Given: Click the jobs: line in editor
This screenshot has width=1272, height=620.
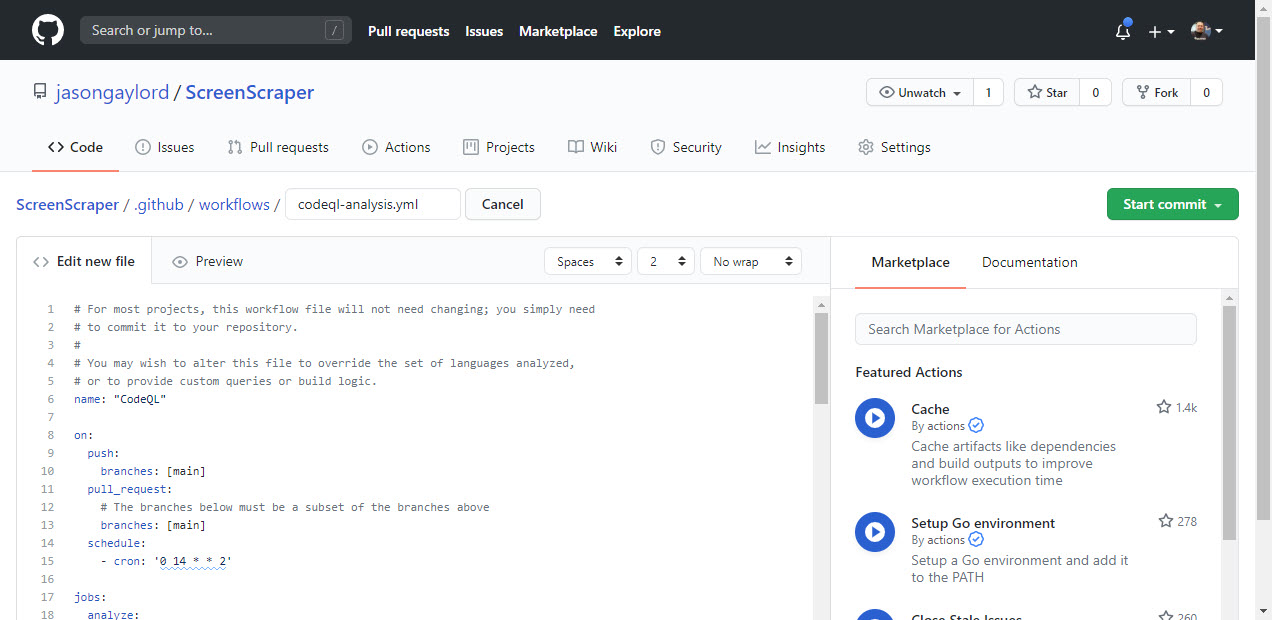Looking at the screenshot, I should [x=91, y=597].
